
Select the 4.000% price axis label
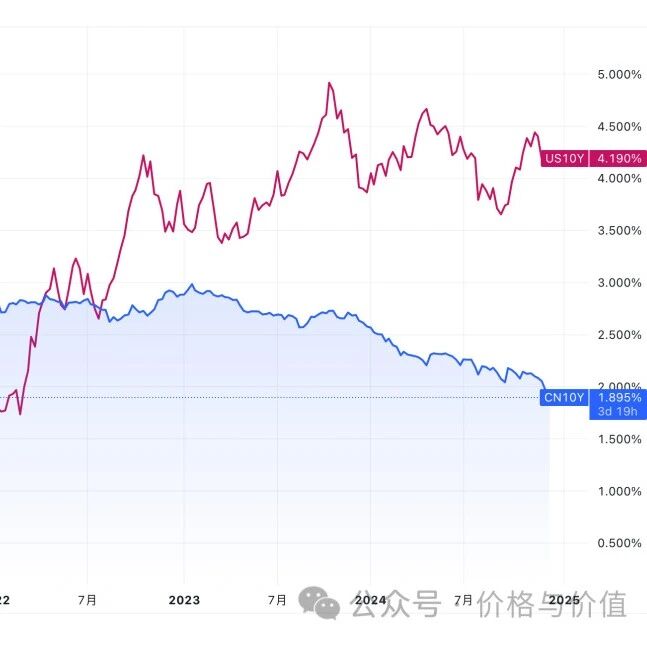[x=617, y=179]
